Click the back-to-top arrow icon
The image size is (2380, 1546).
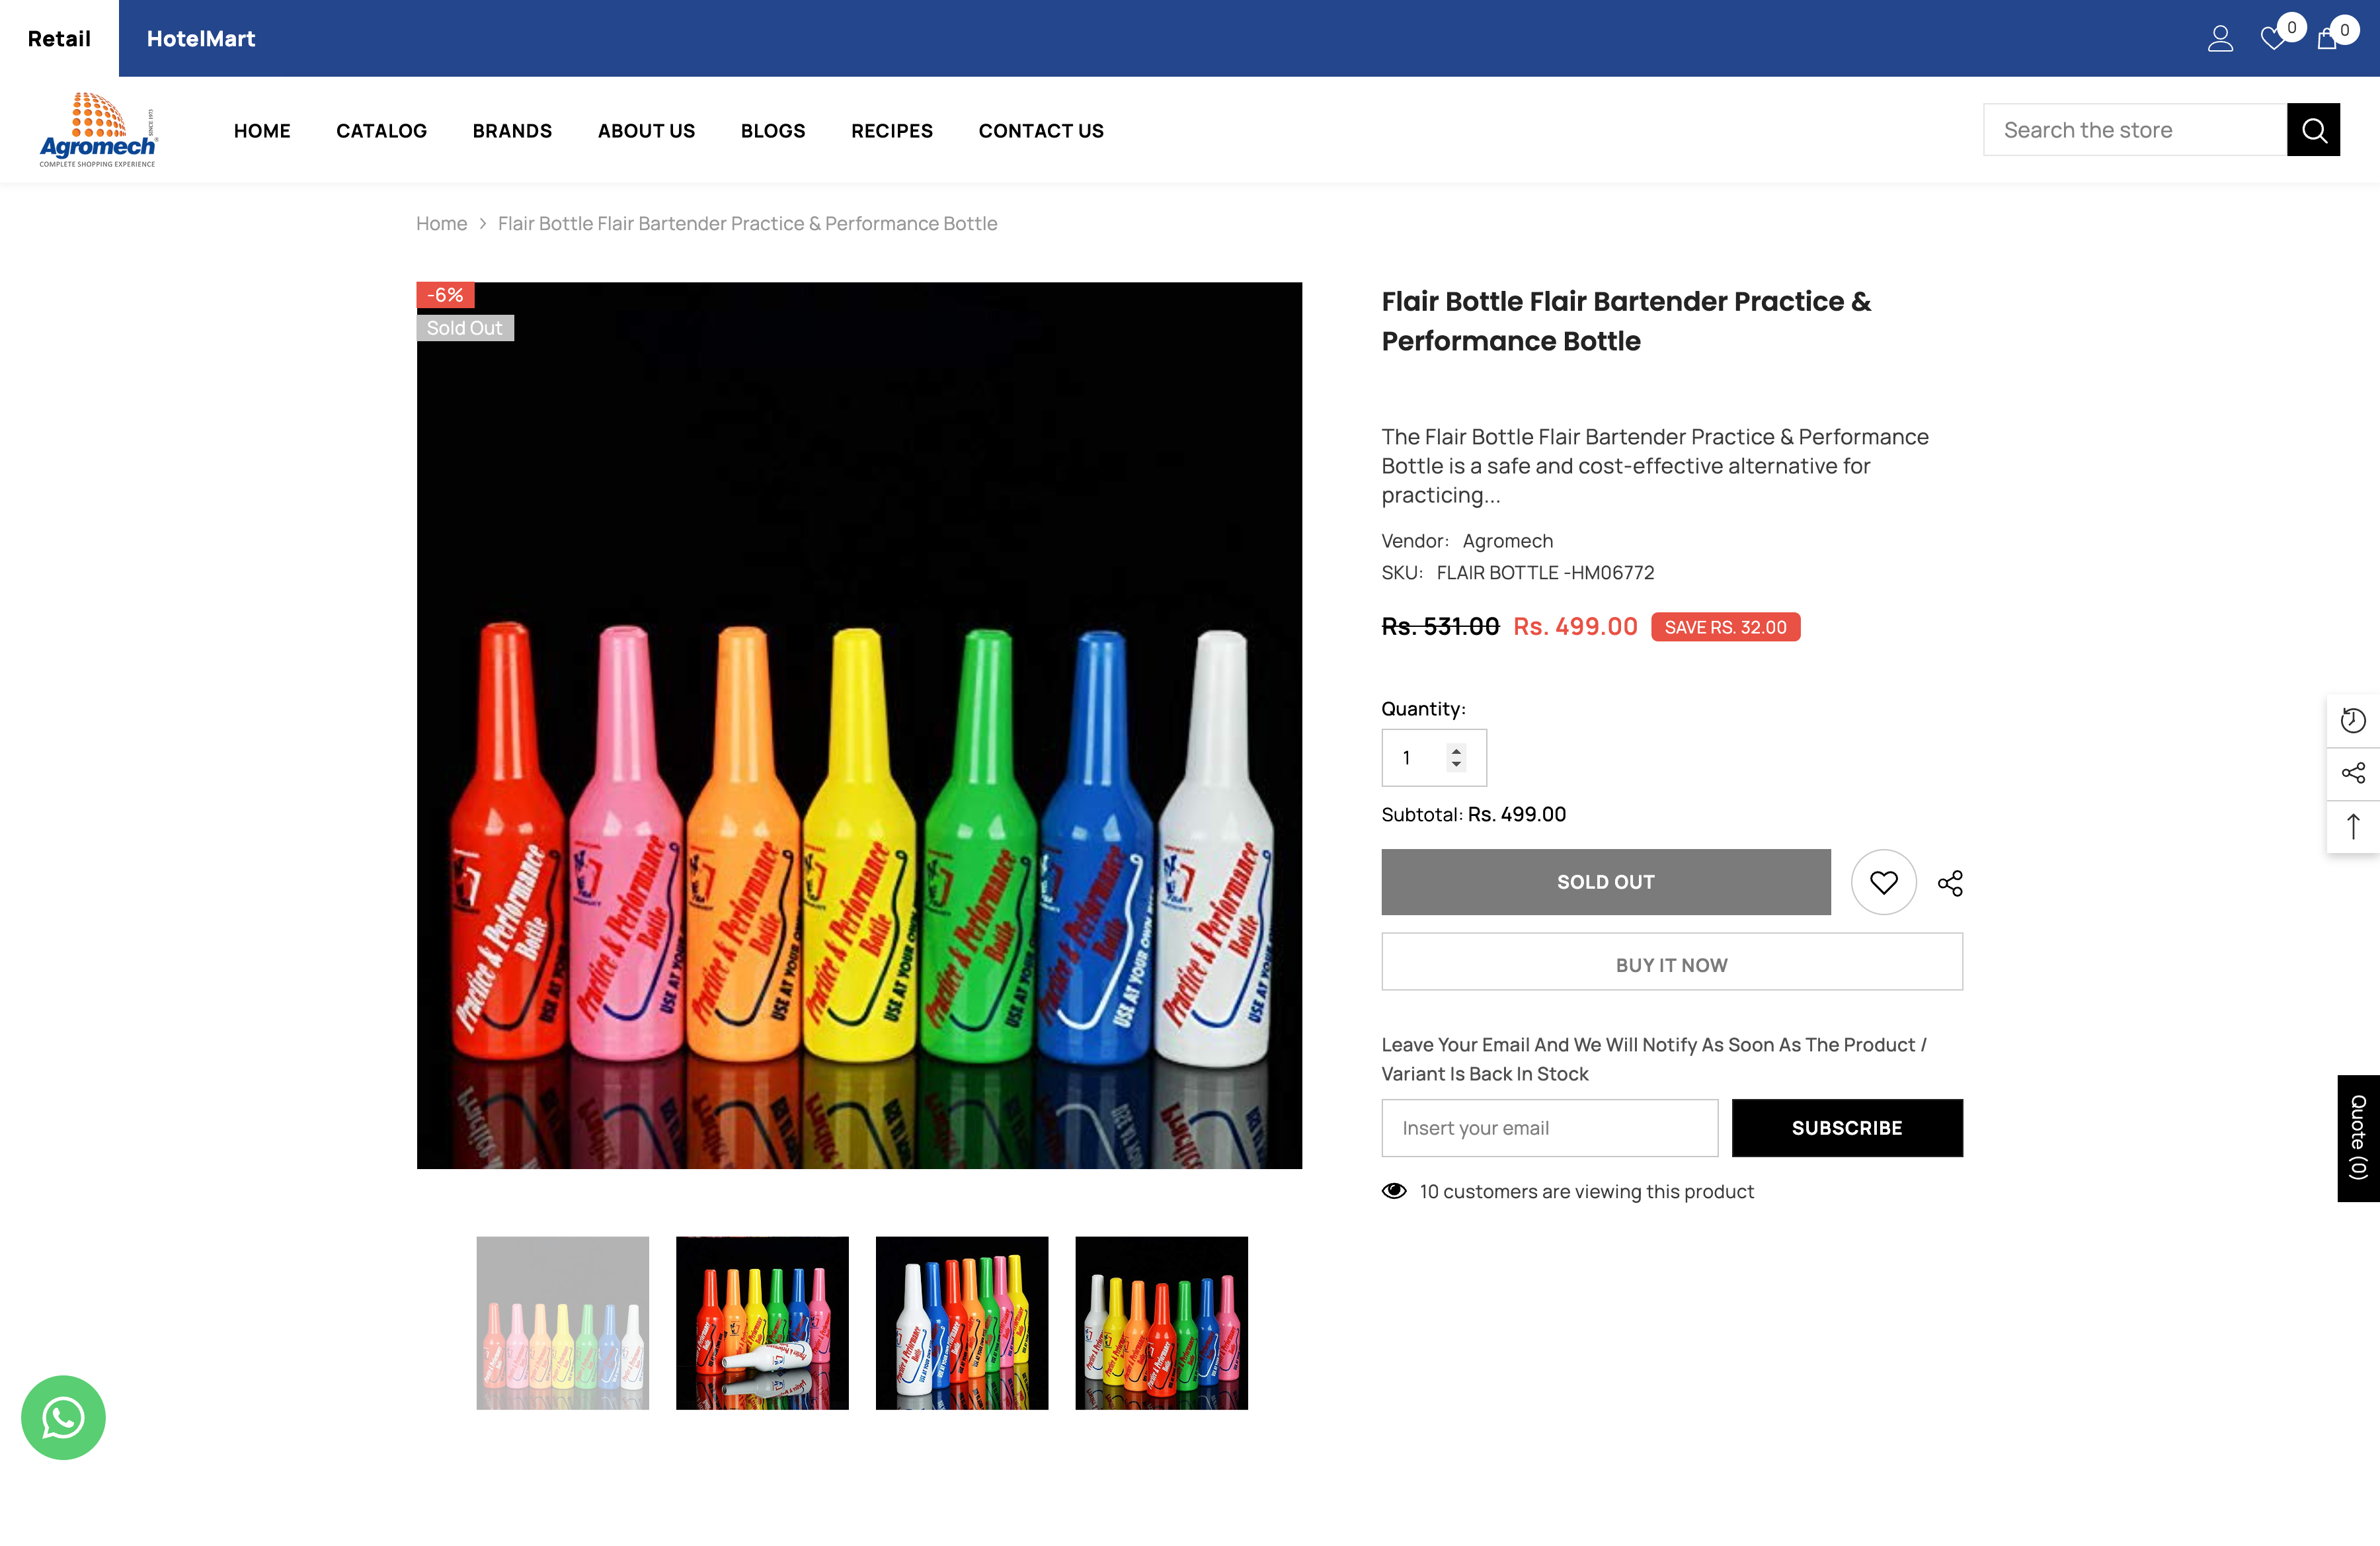[x=2353, y=827]
